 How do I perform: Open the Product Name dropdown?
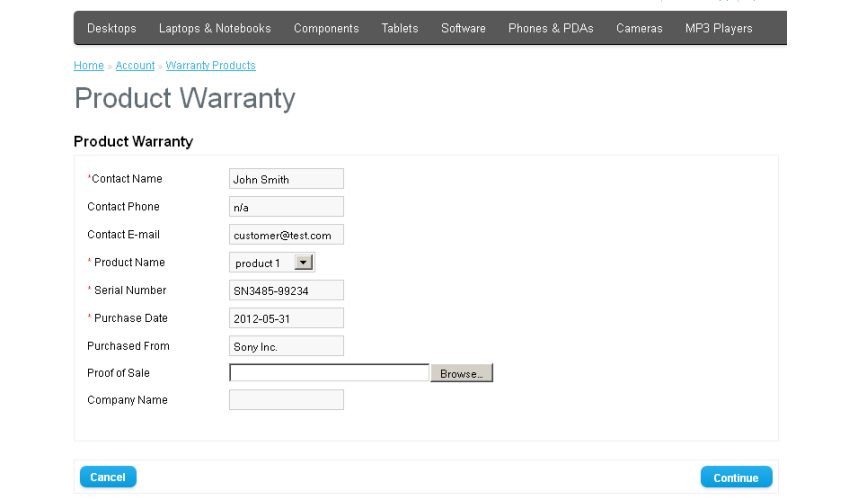[x=272, y=262]
